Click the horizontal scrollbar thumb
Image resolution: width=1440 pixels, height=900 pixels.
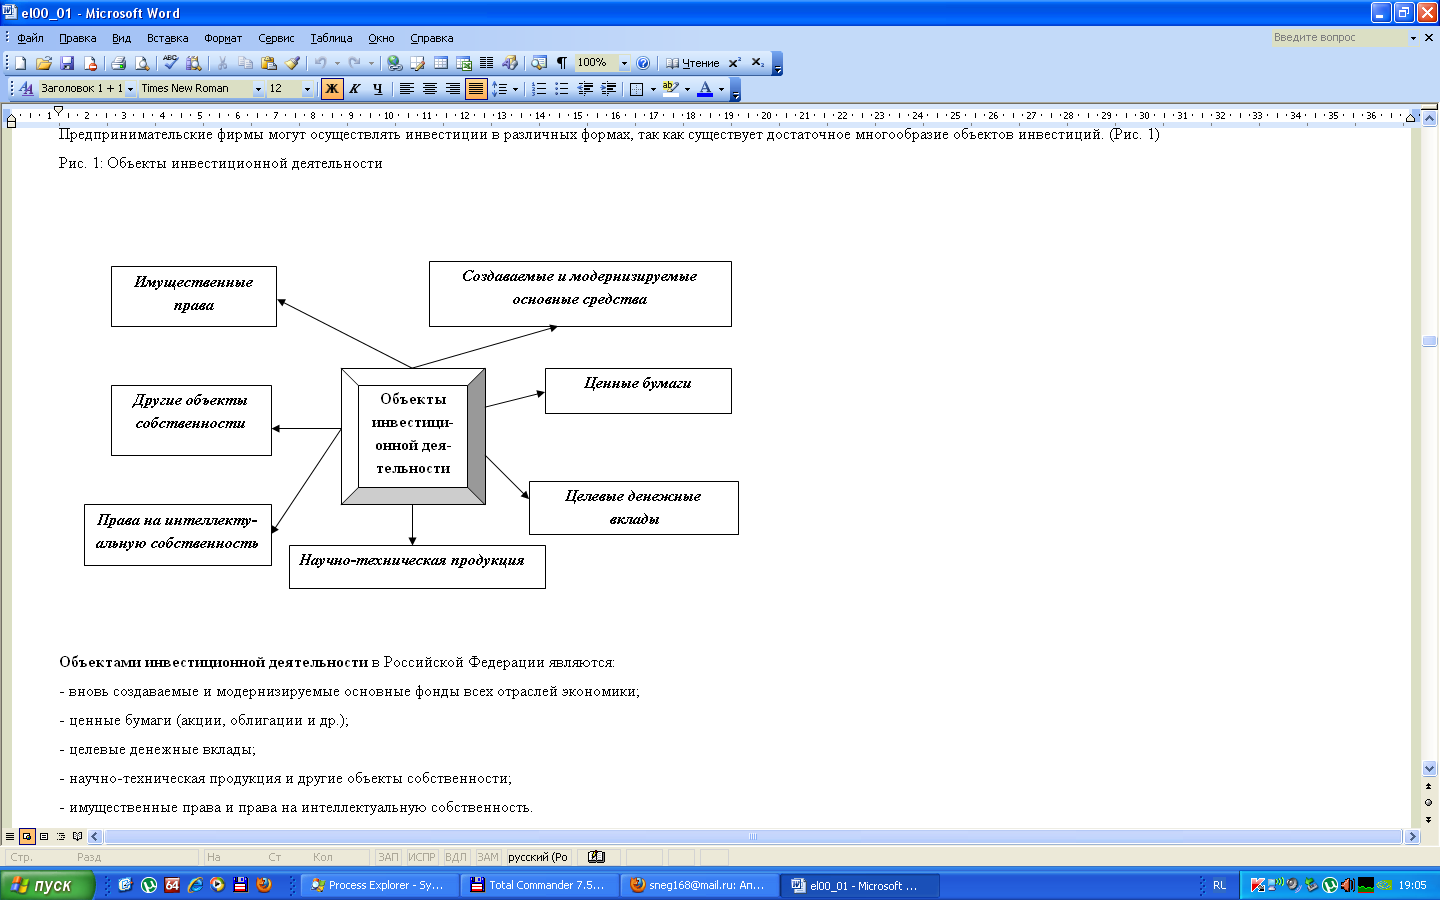coord(754,837)
